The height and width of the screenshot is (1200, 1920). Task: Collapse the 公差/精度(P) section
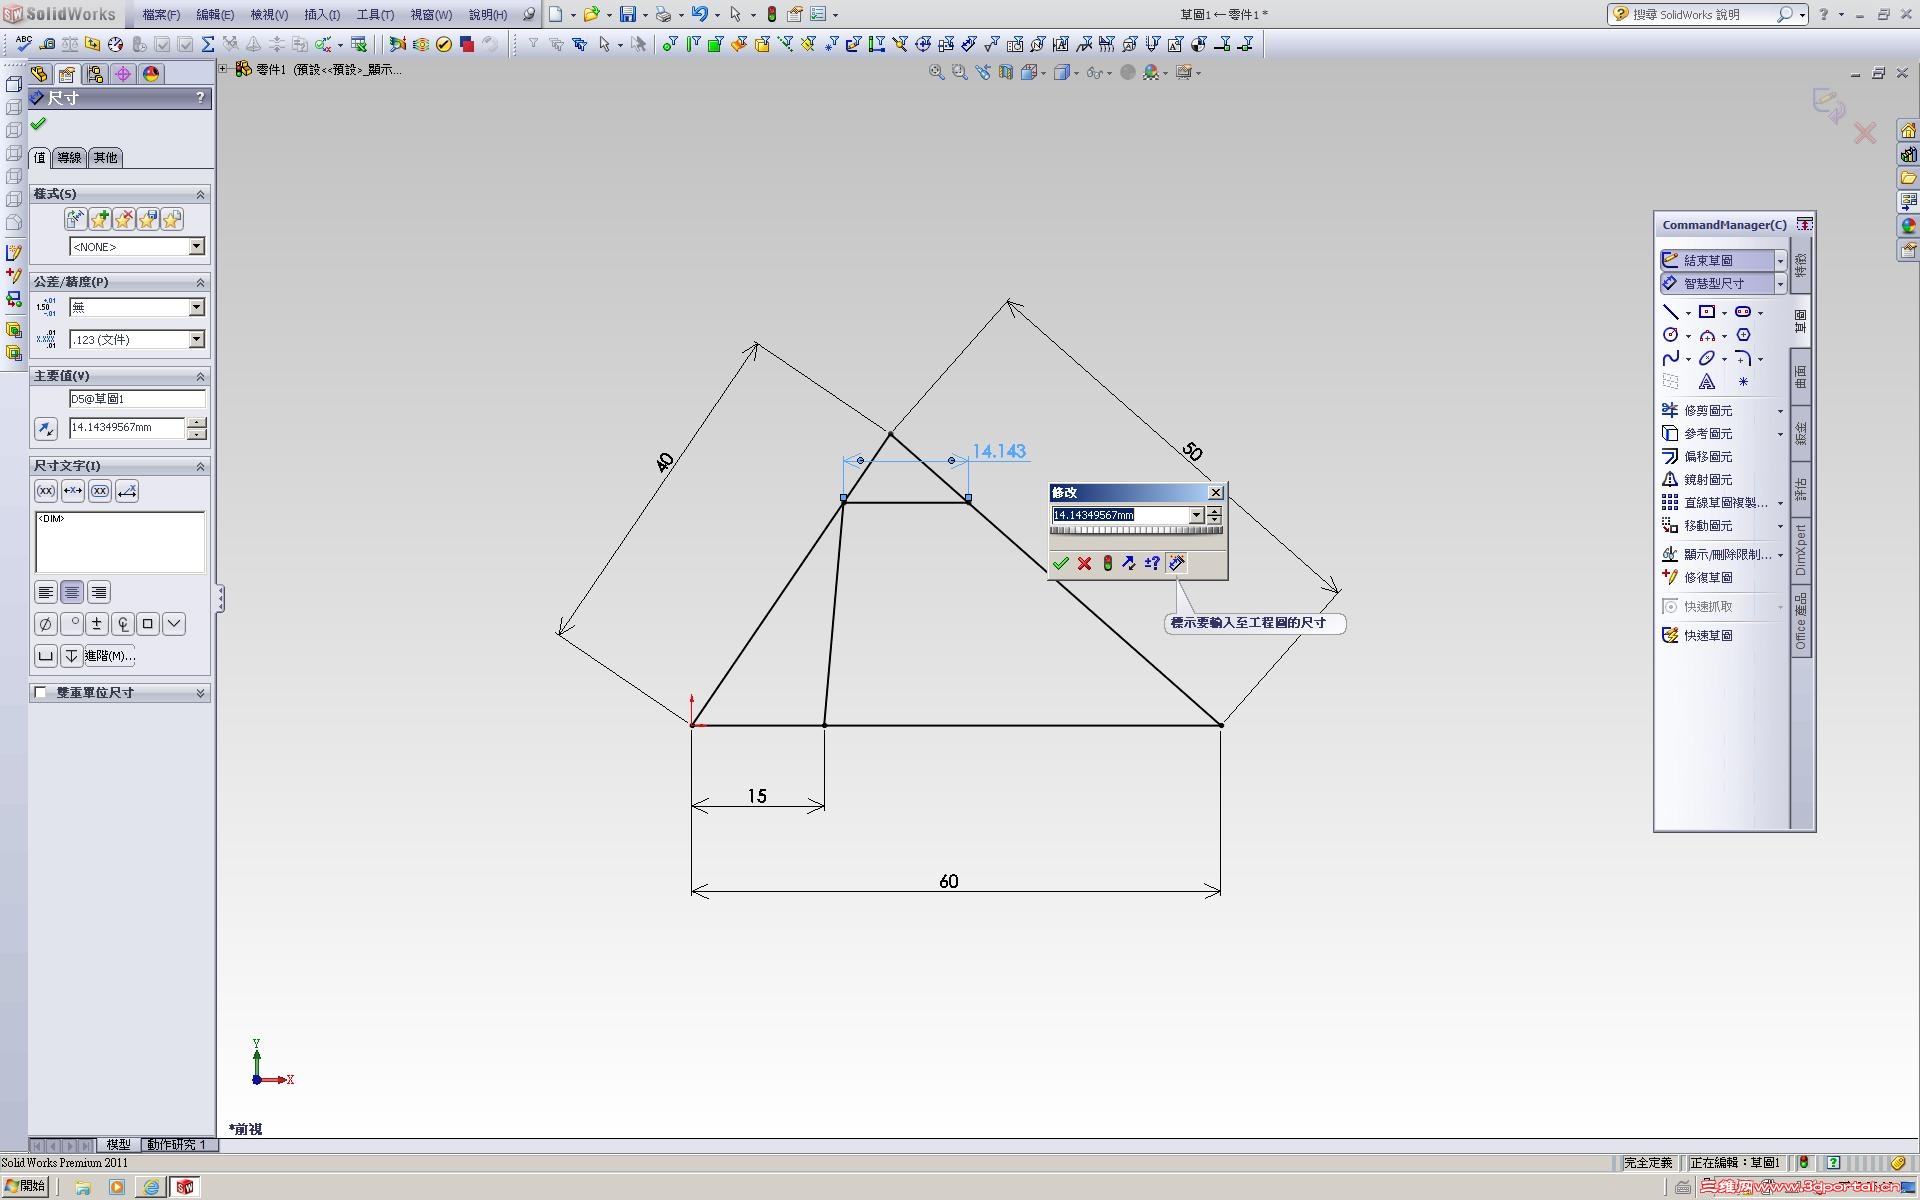point(200,282)
